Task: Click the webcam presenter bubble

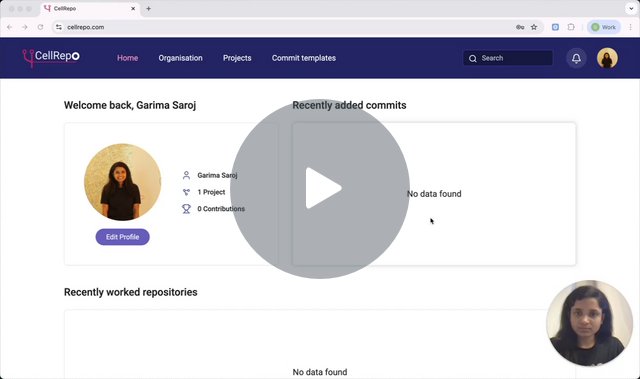Action: 589,323
